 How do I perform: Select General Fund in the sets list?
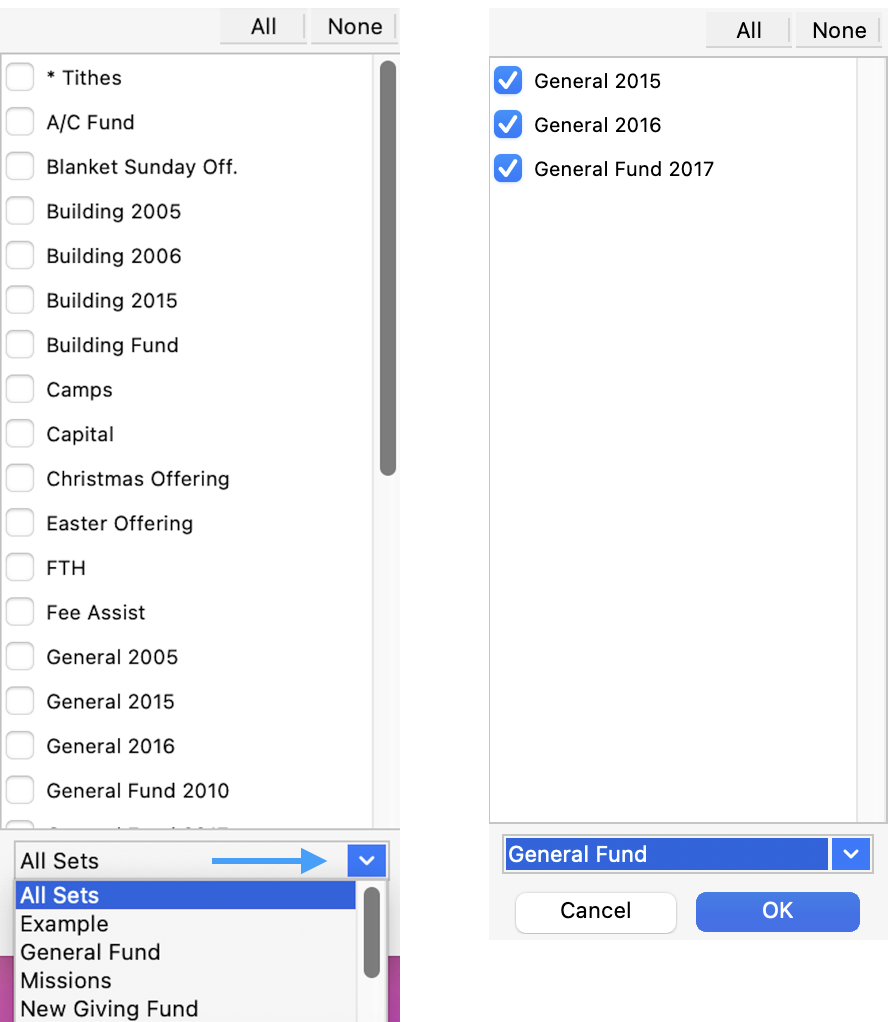point(90,952)
